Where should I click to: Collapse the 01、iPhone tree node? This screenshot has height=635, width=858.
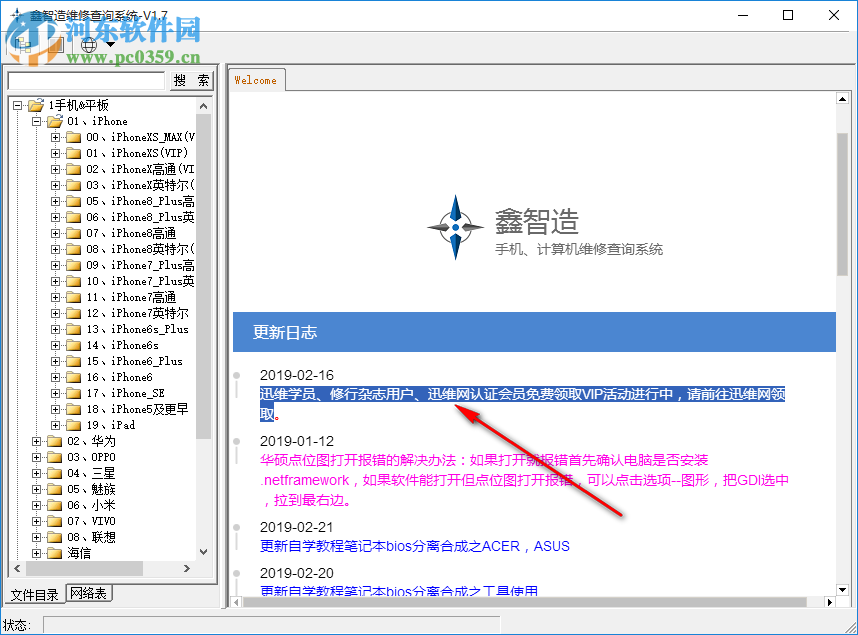pyautogui.click(x=36, y=121)
